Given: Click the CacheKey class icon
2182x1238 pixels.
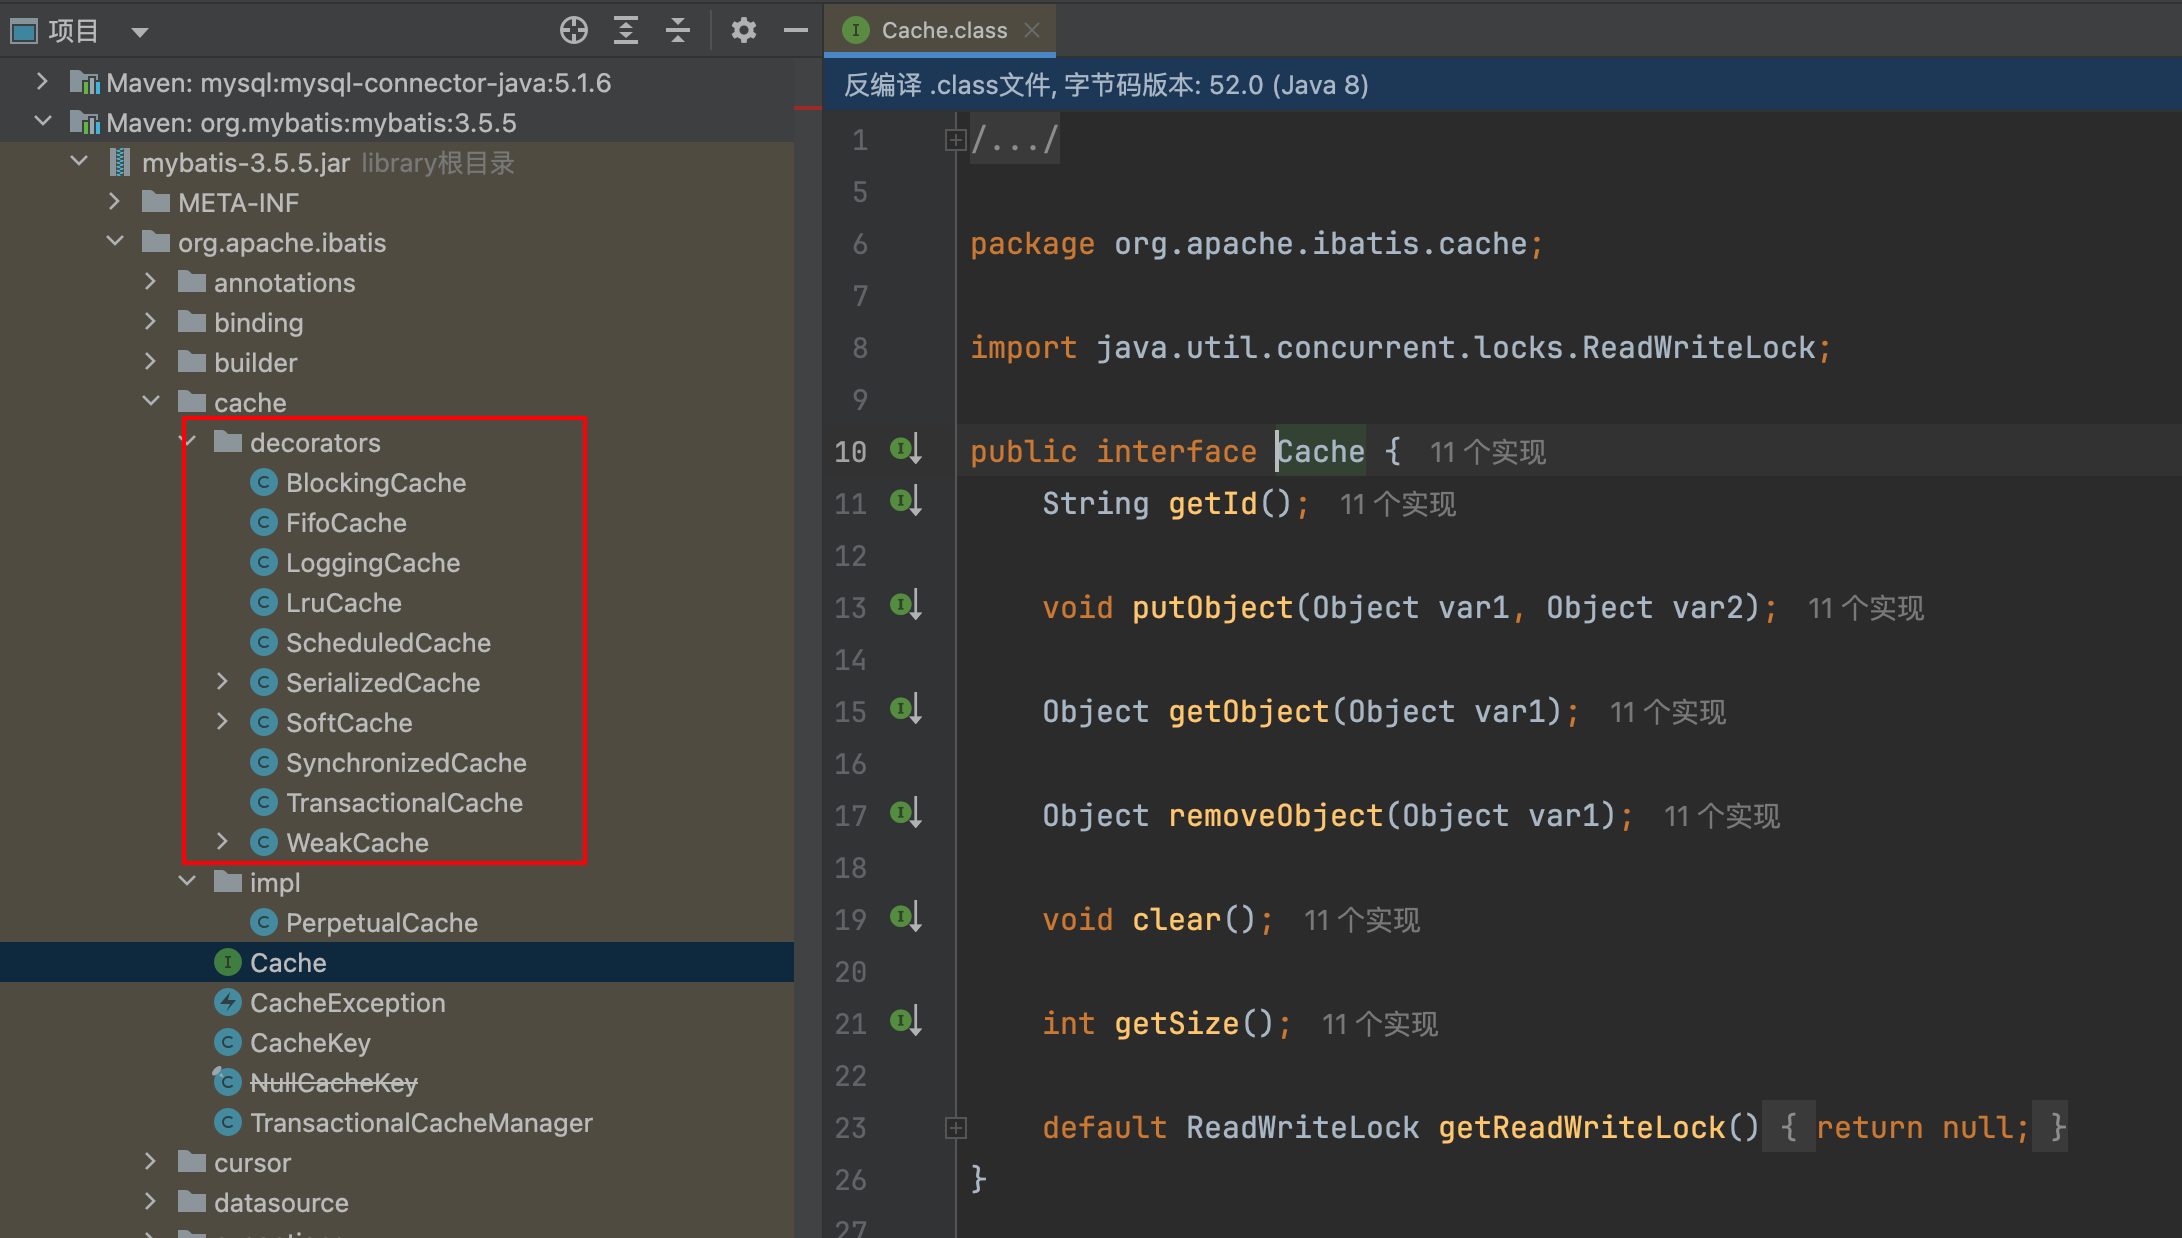Looking at the screenshot, I should [228, 1042].
